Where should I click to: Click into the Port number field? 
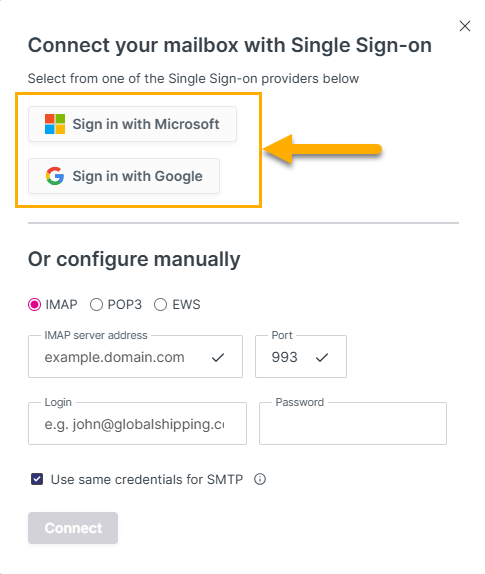(301, 357)
